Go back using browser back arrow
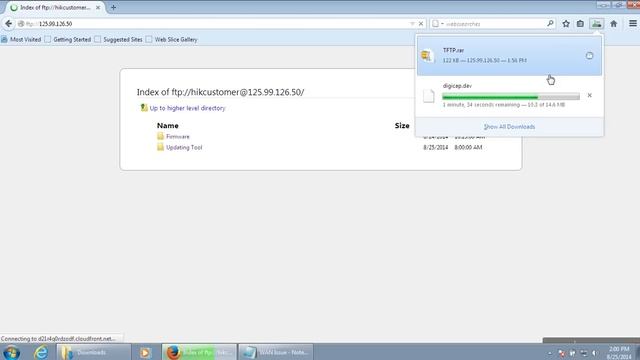This screenshot has width=640, height=360. click(9, 24)
